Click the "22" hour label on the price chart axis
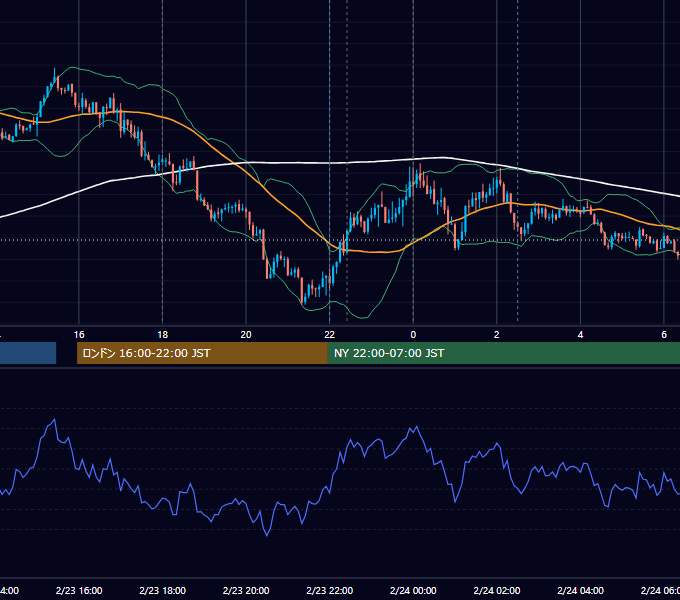Viewport: 680px width, 600px height. coord(330,335)
